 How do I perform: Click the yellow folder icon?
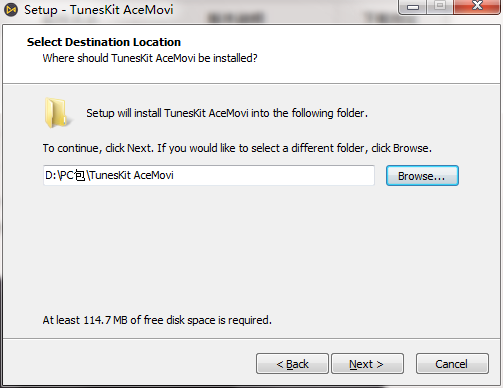(x=57, y=113)
